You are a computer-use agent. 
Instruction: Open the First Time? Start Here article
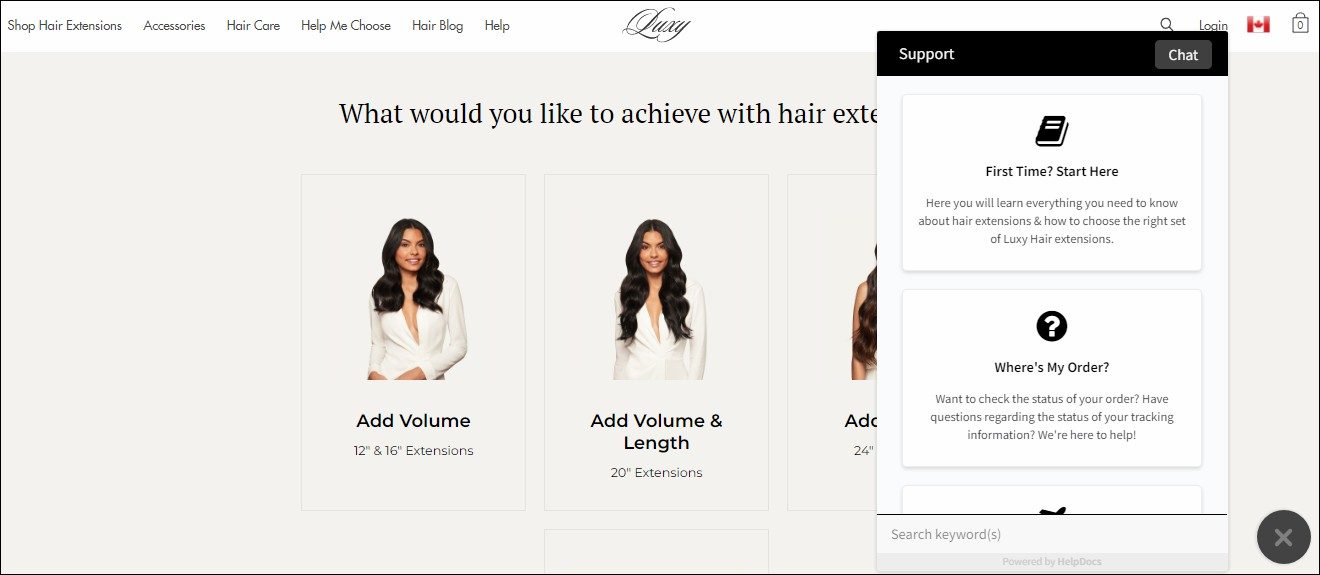coord(1052,183)
